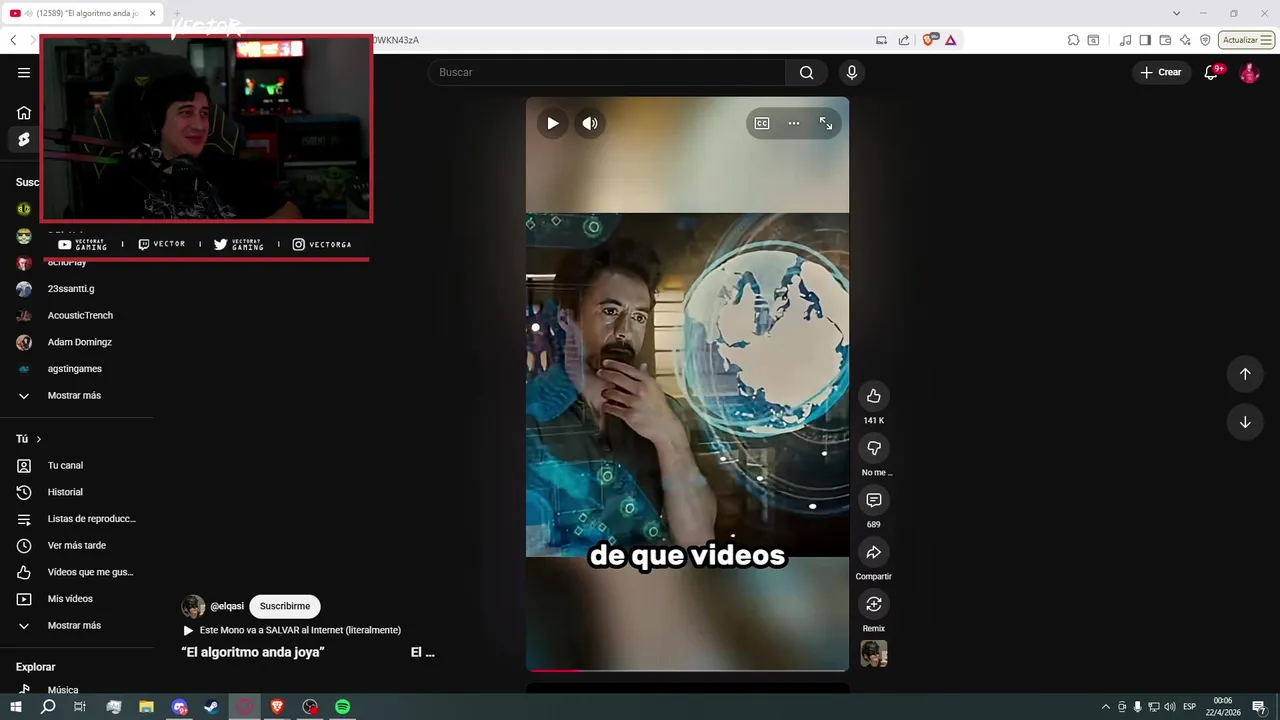The height and width of the screenshot is (720, 1280).
Task: Open the @elqasi channel link
Action: (227, 606)
